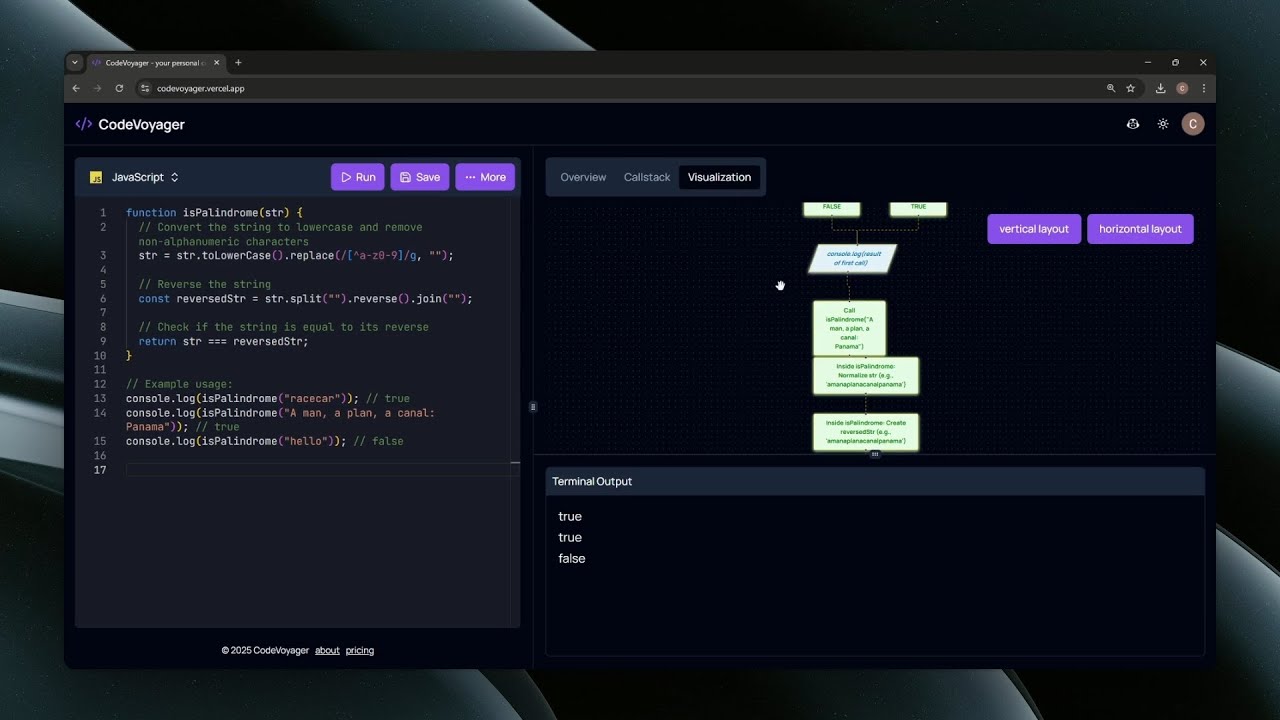
Task: Open the user avatar in app header
Action: pos(1192,124)
